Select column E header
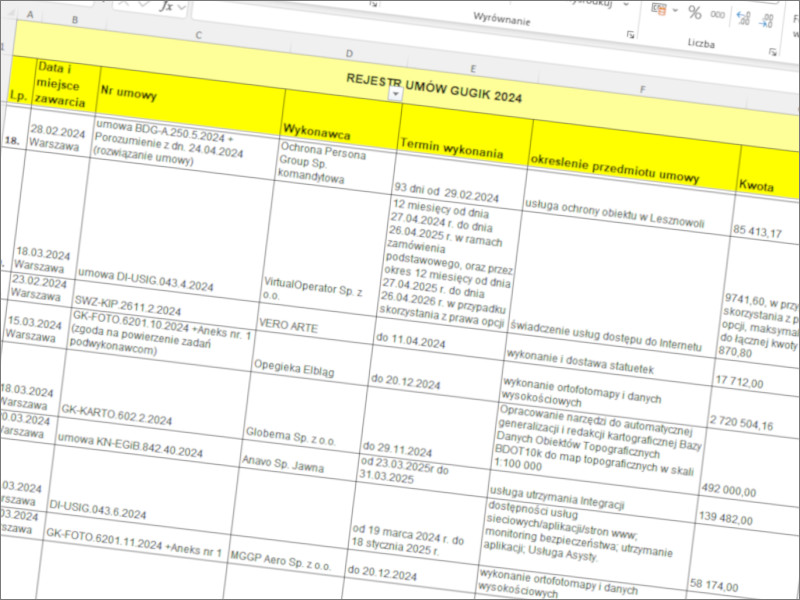800x600 pixels. pos(473,68)
